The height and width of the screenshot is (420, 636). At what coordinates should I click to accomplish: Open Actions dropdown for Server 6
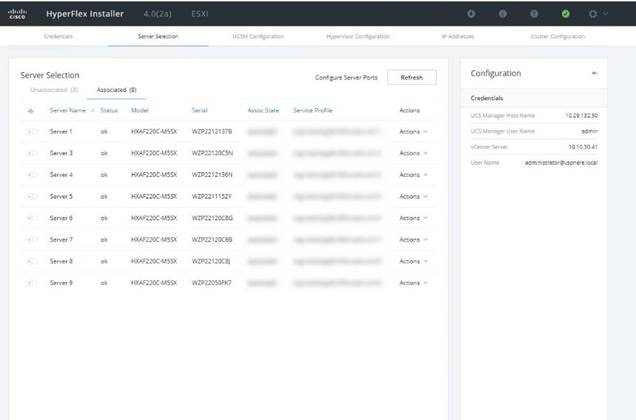tap(413, 218)
